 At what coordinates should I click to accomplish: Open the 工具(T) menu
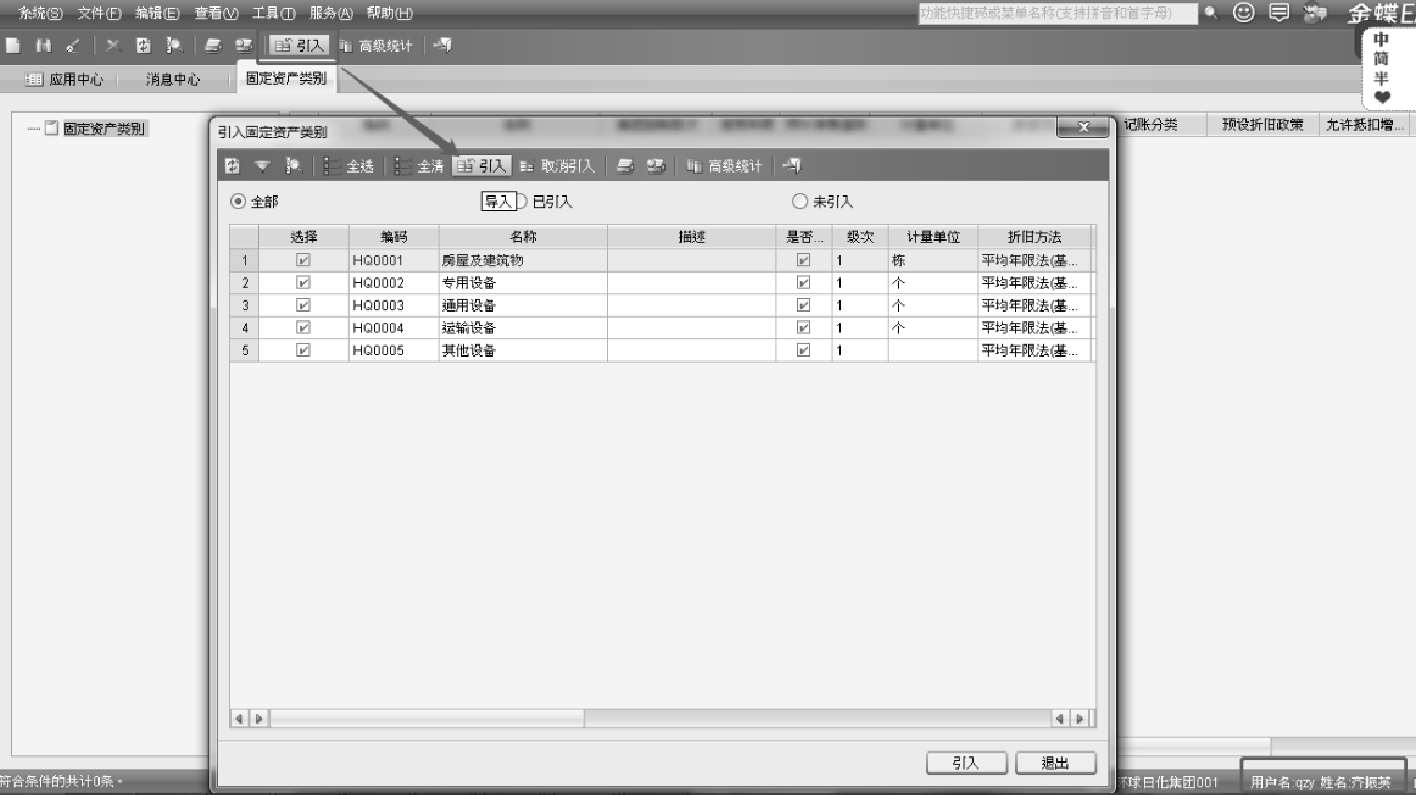(274, 13)
